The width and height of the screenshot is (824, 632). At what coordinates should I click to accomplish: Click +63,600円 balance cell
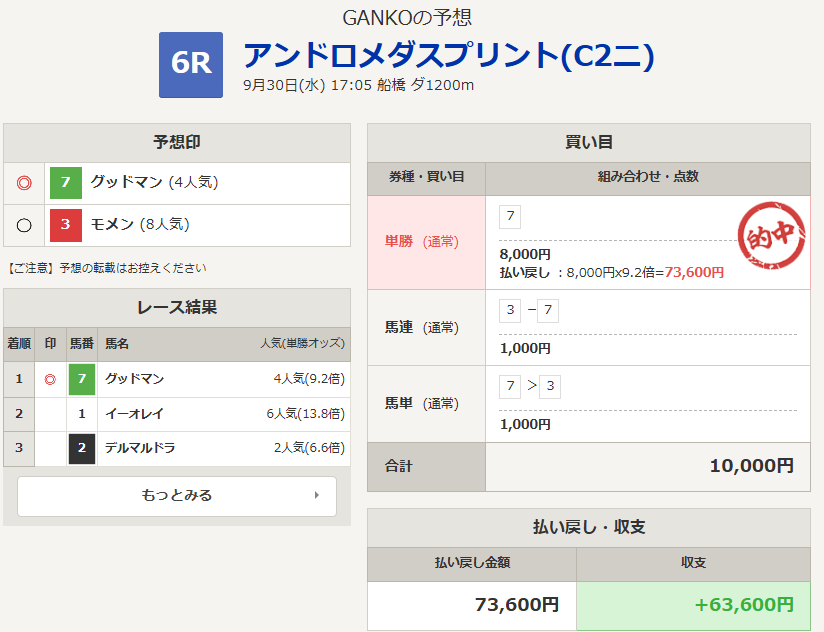[x=693, y=605]
